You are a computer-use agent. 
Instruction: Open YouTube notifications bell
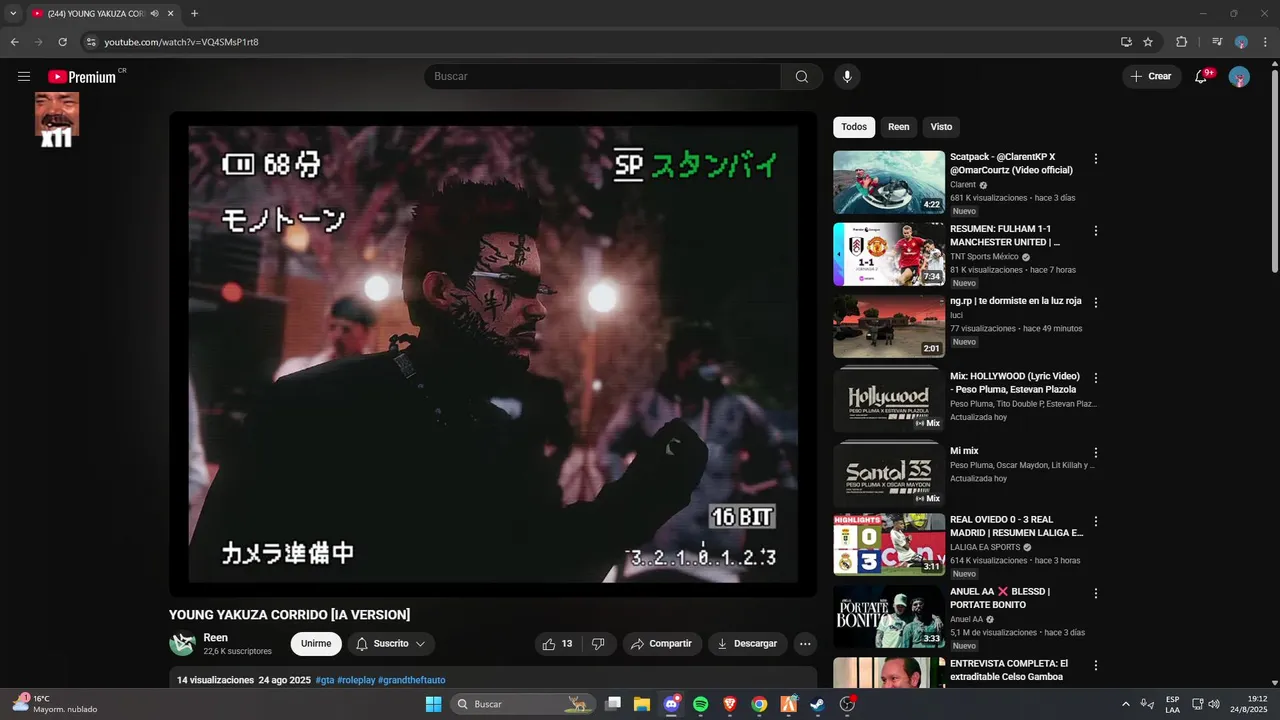pyautogui.click(x=1202, y=77)
